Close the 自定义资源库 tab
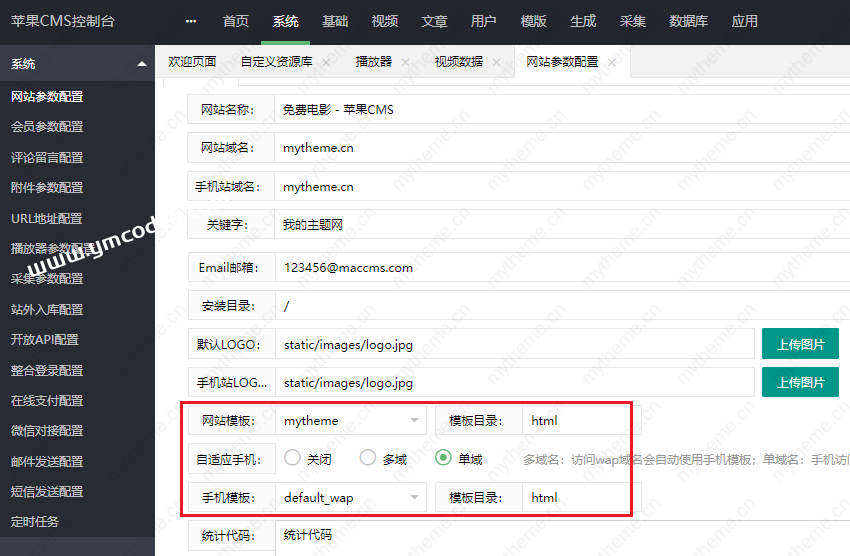 point(326,62)
